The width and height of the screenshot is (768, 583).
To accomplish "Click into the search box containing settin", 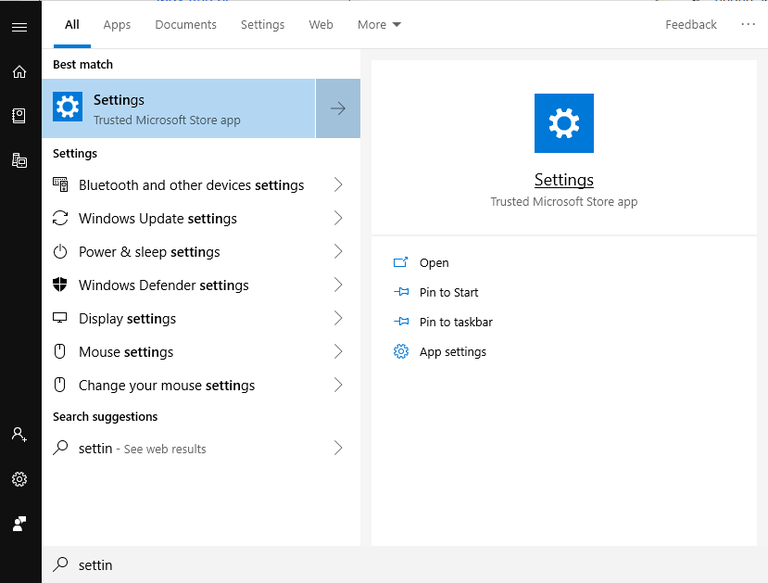I will coord(405,564).
